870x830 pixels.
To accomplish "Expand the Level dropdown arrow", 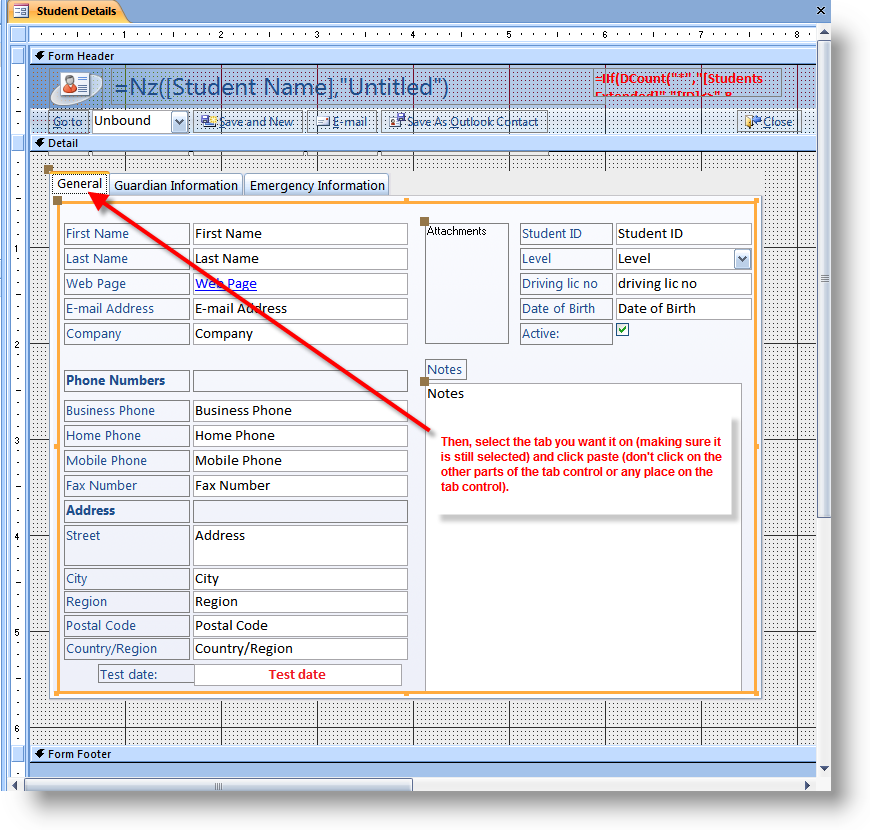I will click(742, 259).
